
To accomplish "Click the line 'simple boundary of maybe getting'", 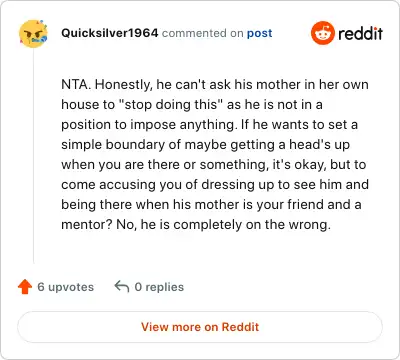I will [205, 145].
